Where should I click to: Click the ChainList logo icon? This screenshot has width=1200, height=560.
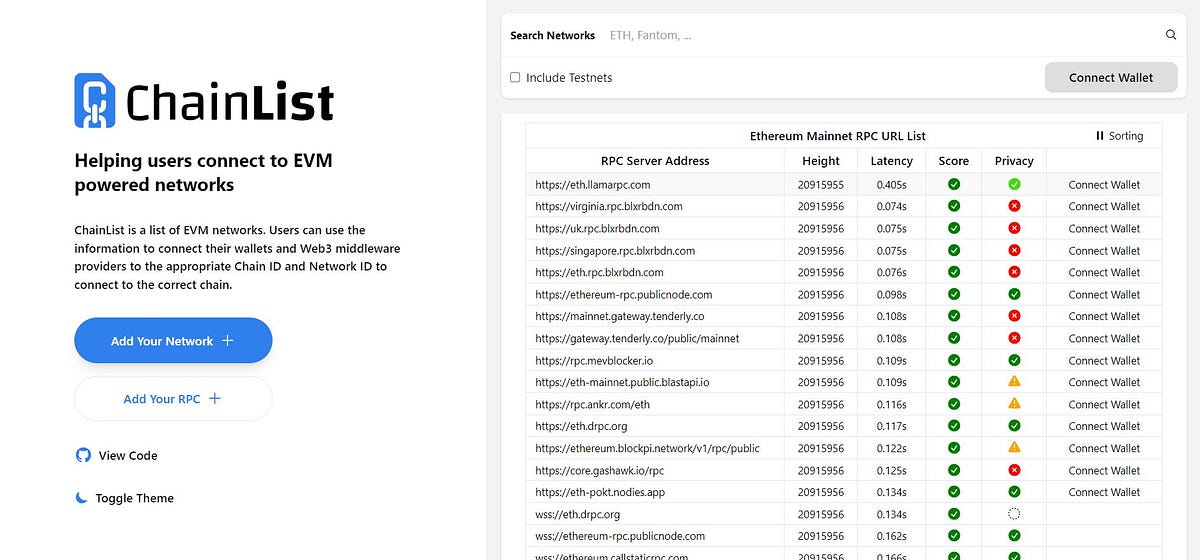(x=95, y=100)
